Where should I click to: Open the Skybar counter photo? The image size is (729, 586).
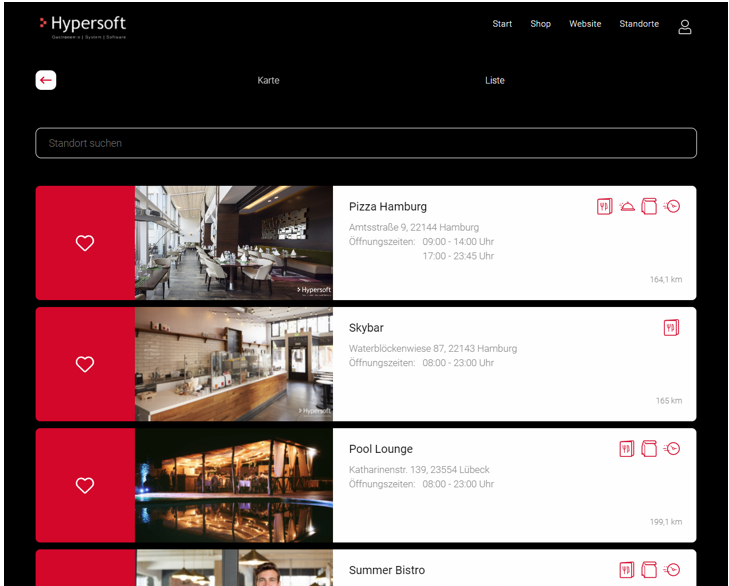point(234,364)
